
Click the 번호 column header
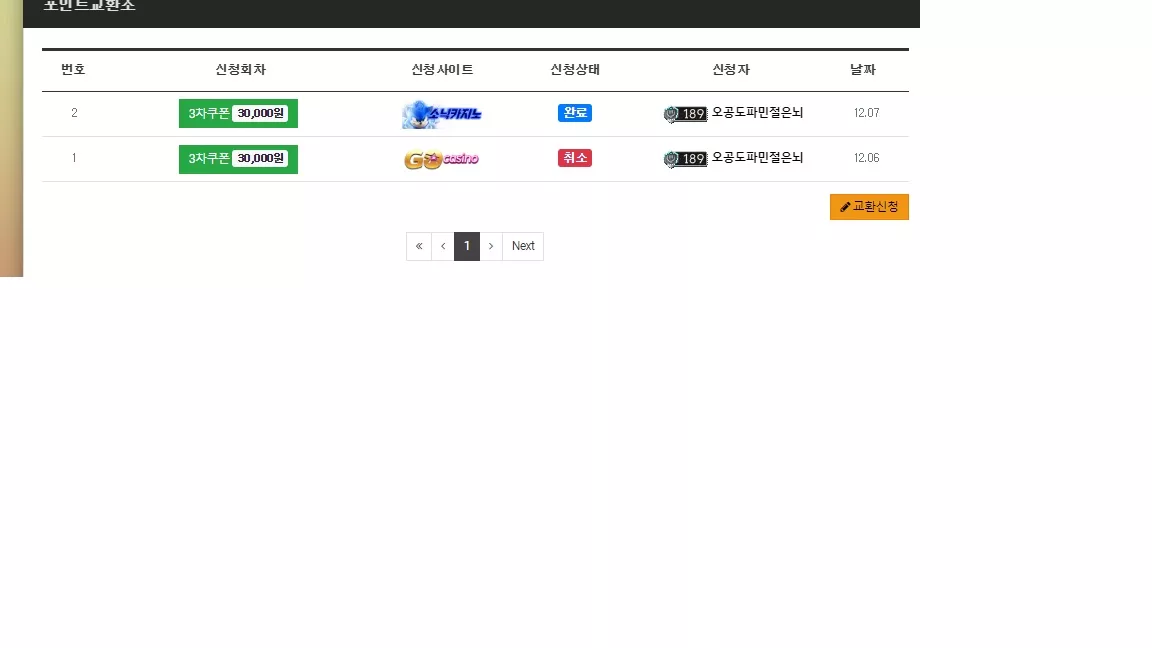(x=73, y=70)
